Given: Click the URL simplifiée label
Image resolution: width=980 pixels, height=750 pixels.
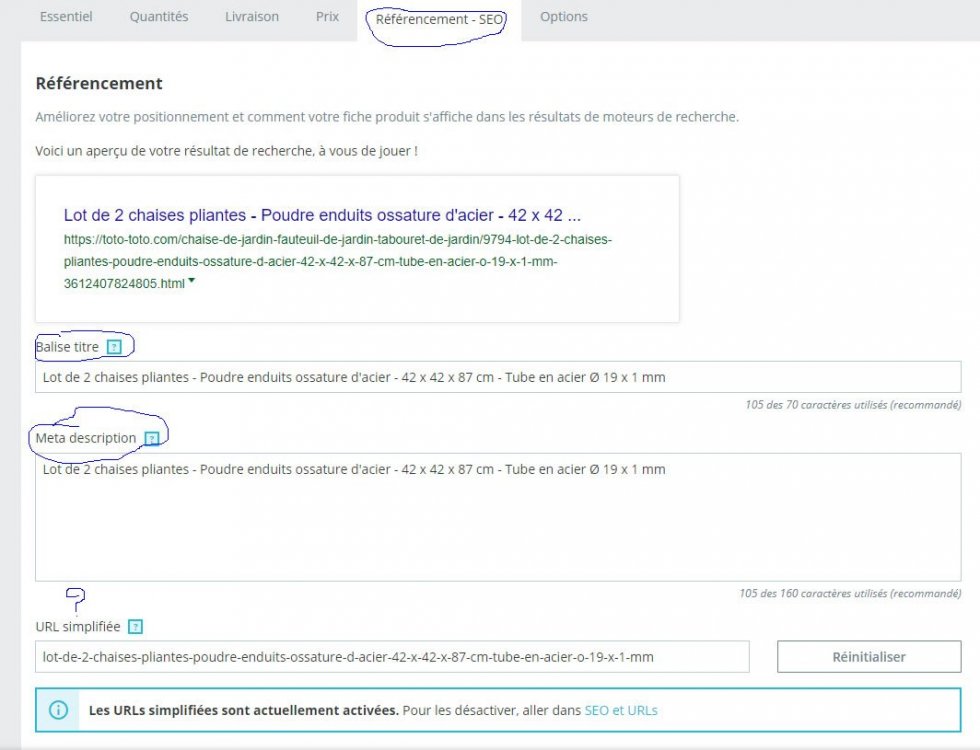Looking at the screenshot, I should [78, 627].
